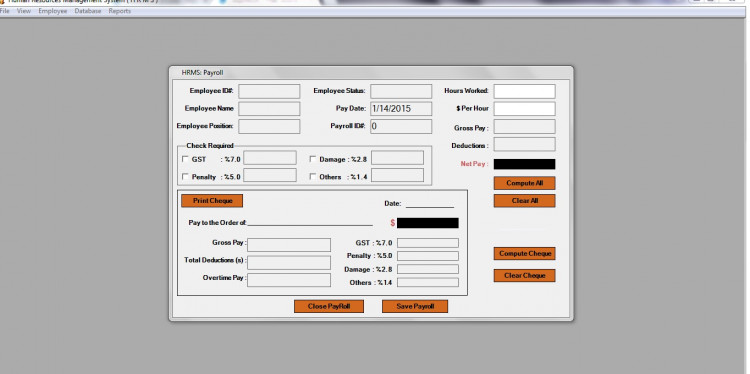This screenshot has height=374, width=750.
Task: Check the Damage deduction box
Action: point(313,159)
